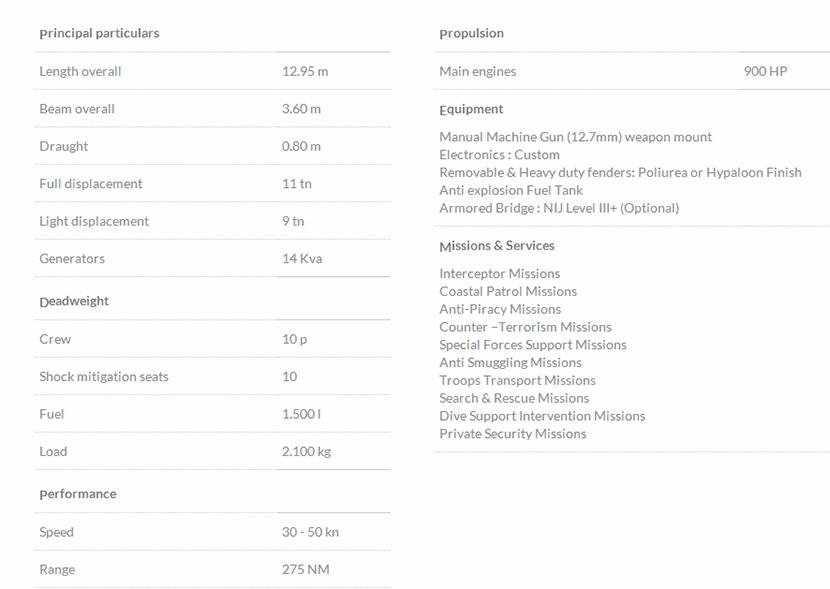Click the Range value 275 NM

coord(305,570)
